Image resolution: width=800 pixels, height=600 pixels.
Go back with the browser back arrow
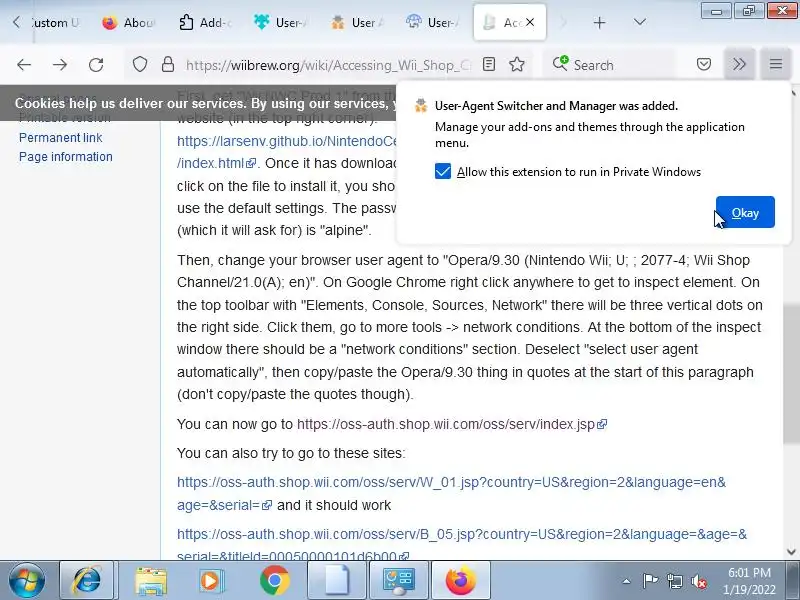point(23,65)
